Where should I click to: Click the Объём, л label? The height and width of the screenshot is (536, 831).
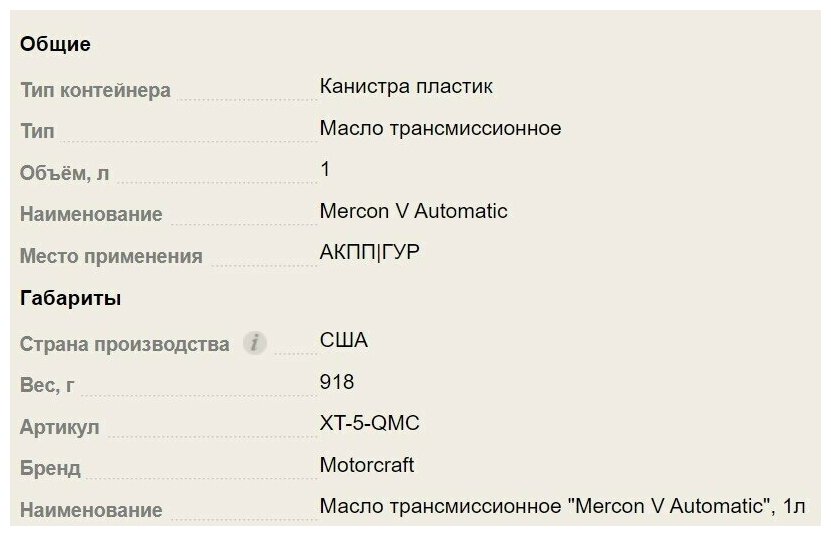pos(65,173)
